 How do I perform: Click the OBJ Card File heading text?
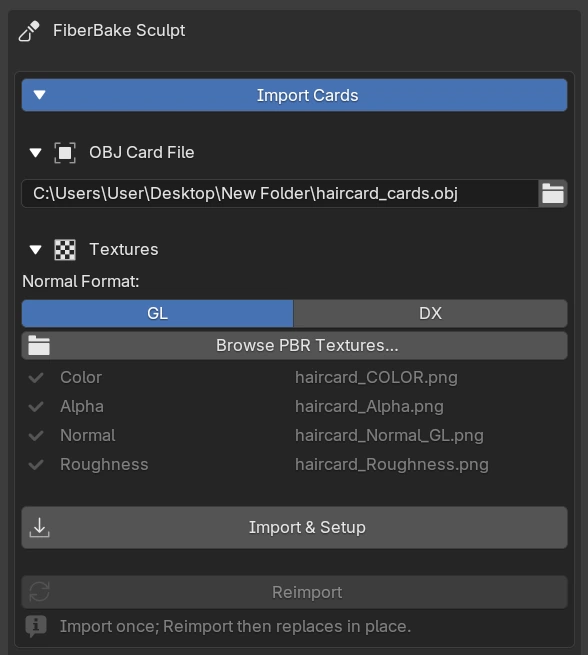142,152
